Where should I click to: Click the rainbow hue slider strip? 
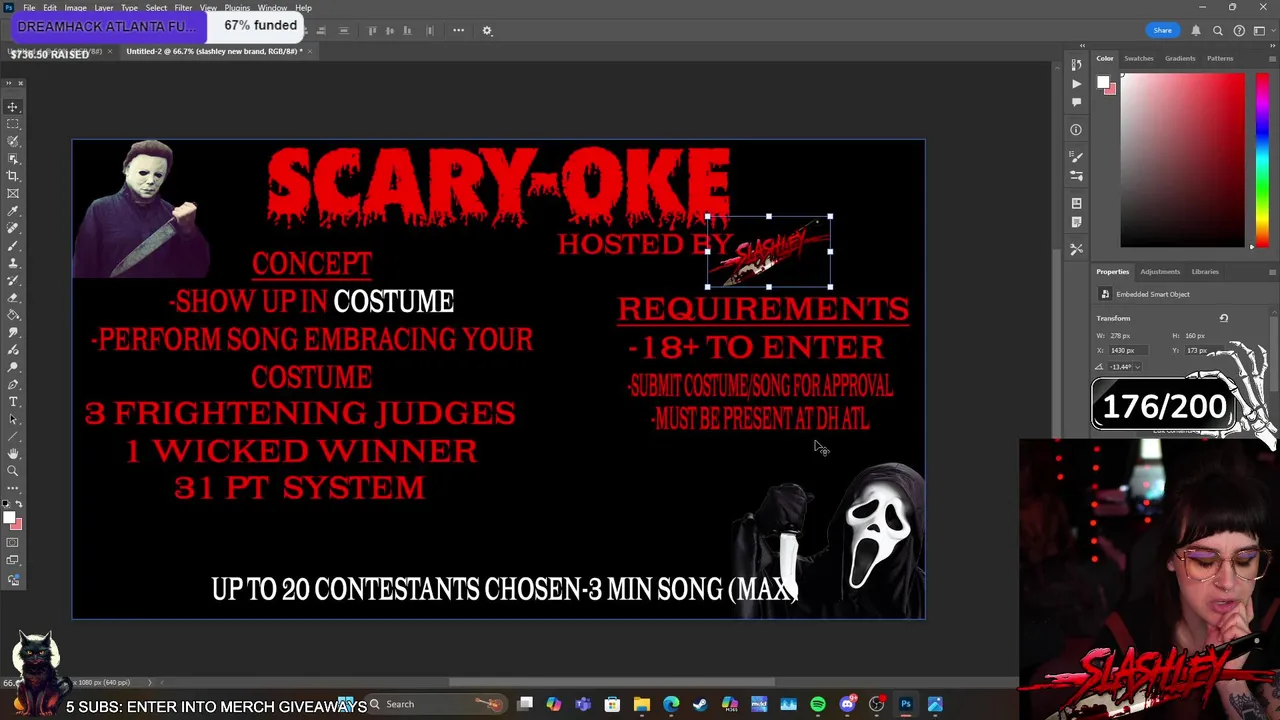[1262, 160]
